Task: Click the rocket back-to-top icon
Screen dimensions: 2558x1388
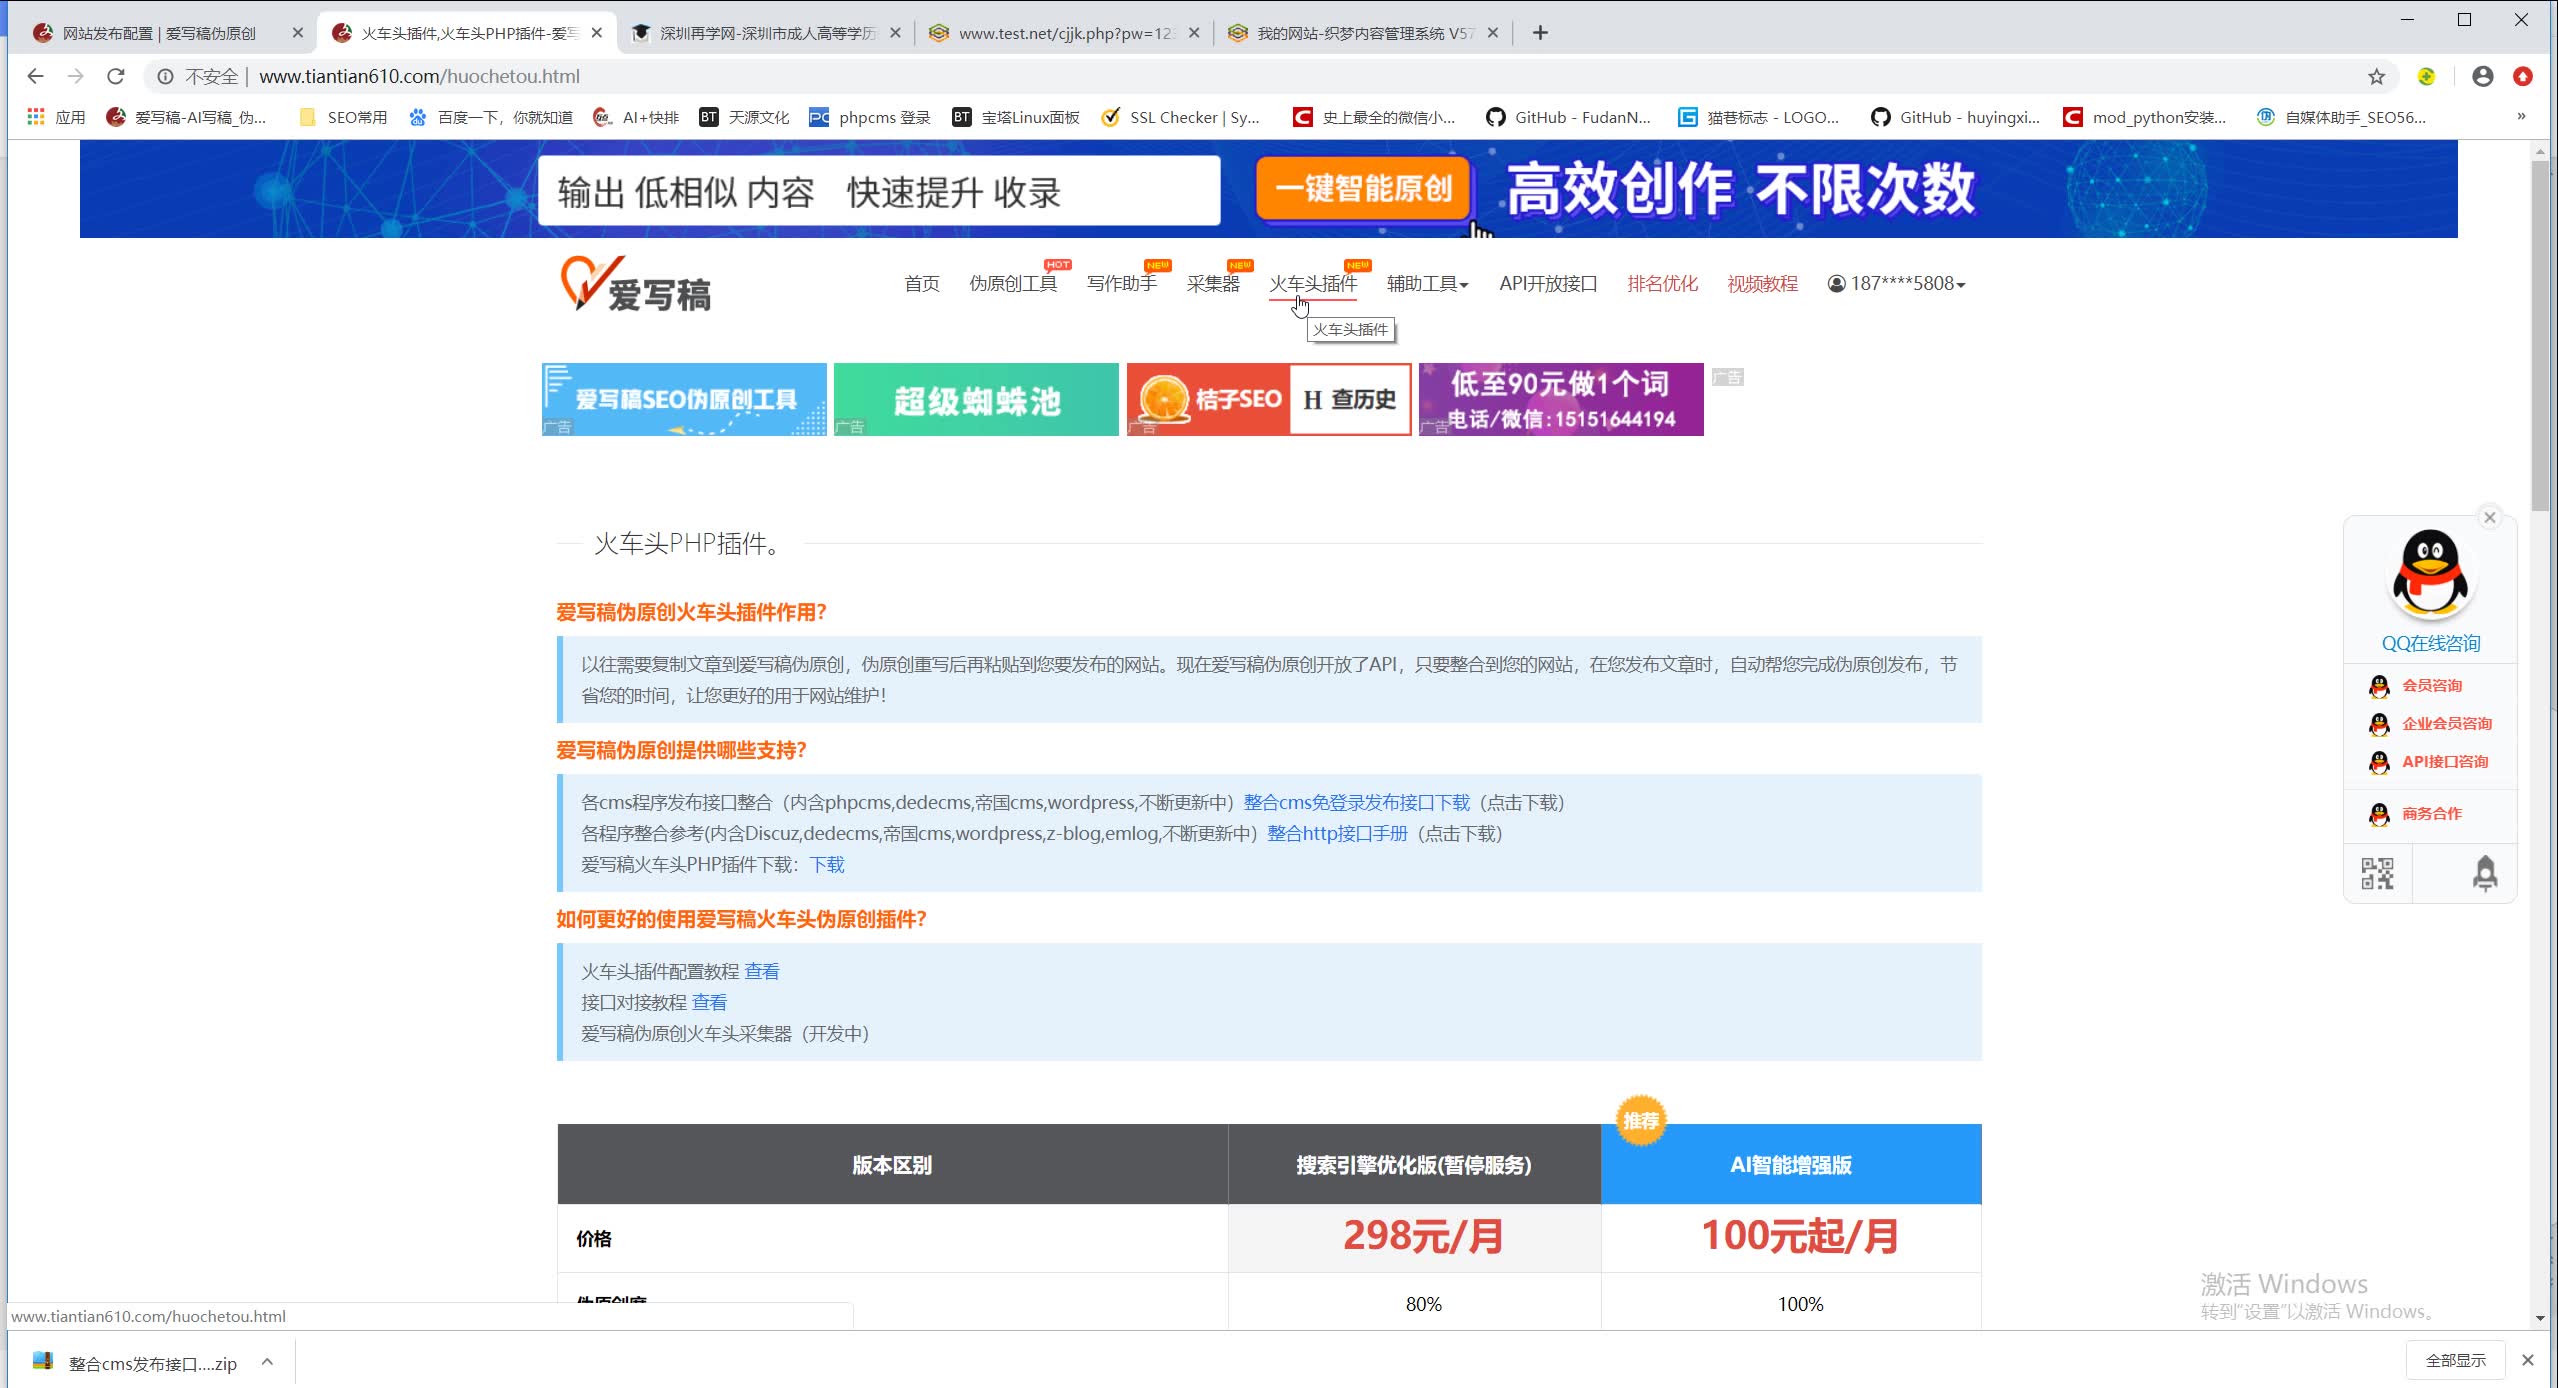Action: [x=2484, y=873]
